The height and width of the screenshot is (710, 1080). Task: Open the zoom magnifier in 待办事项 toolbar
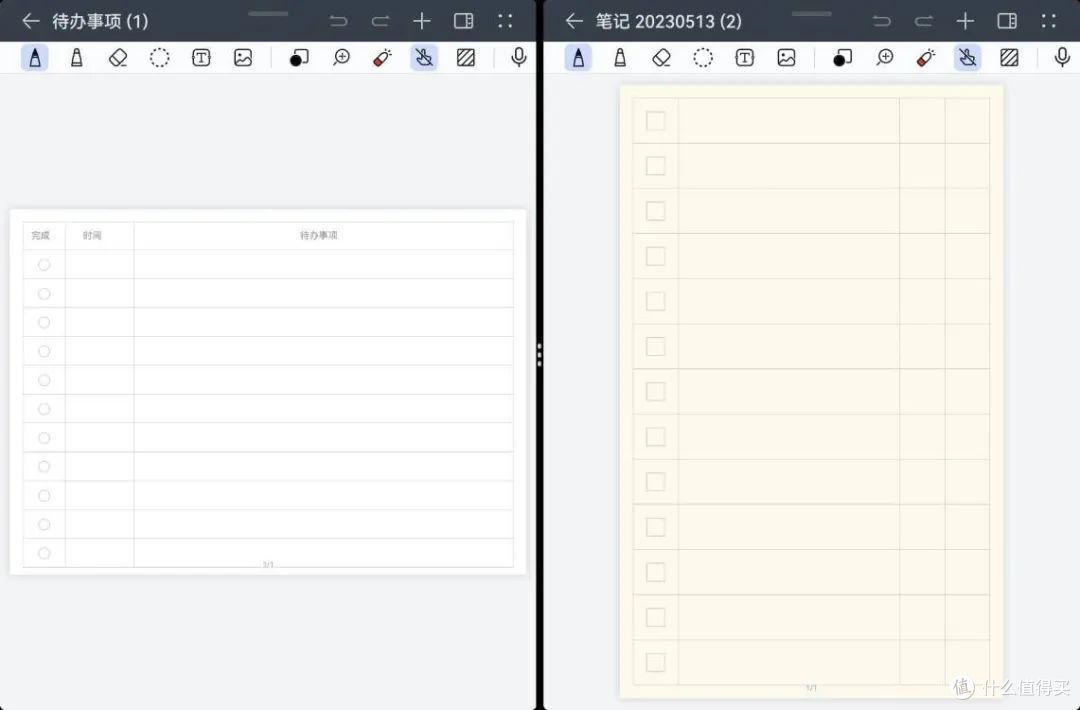point(341,58)
